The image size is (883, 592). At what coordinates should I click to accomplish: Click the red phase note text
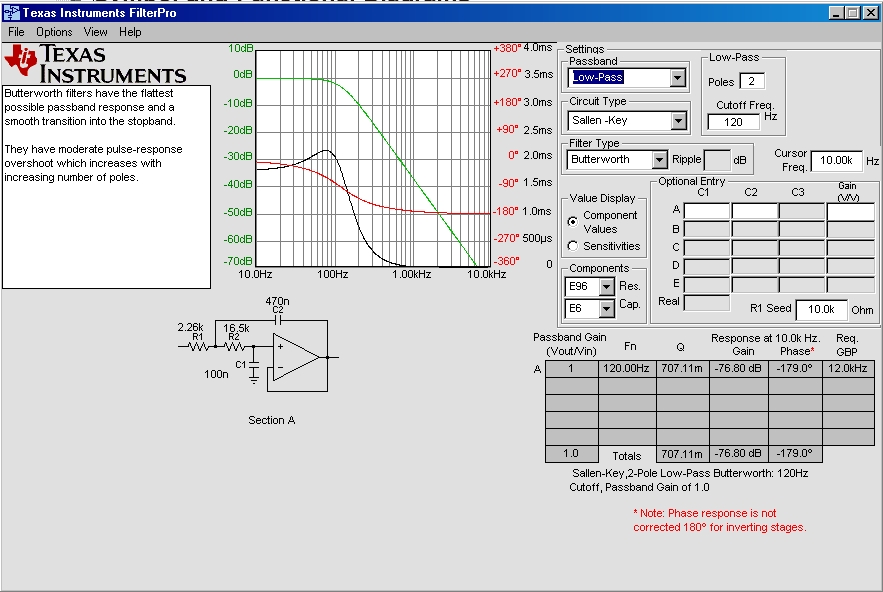pyautogui.click(x=720, y=520)
